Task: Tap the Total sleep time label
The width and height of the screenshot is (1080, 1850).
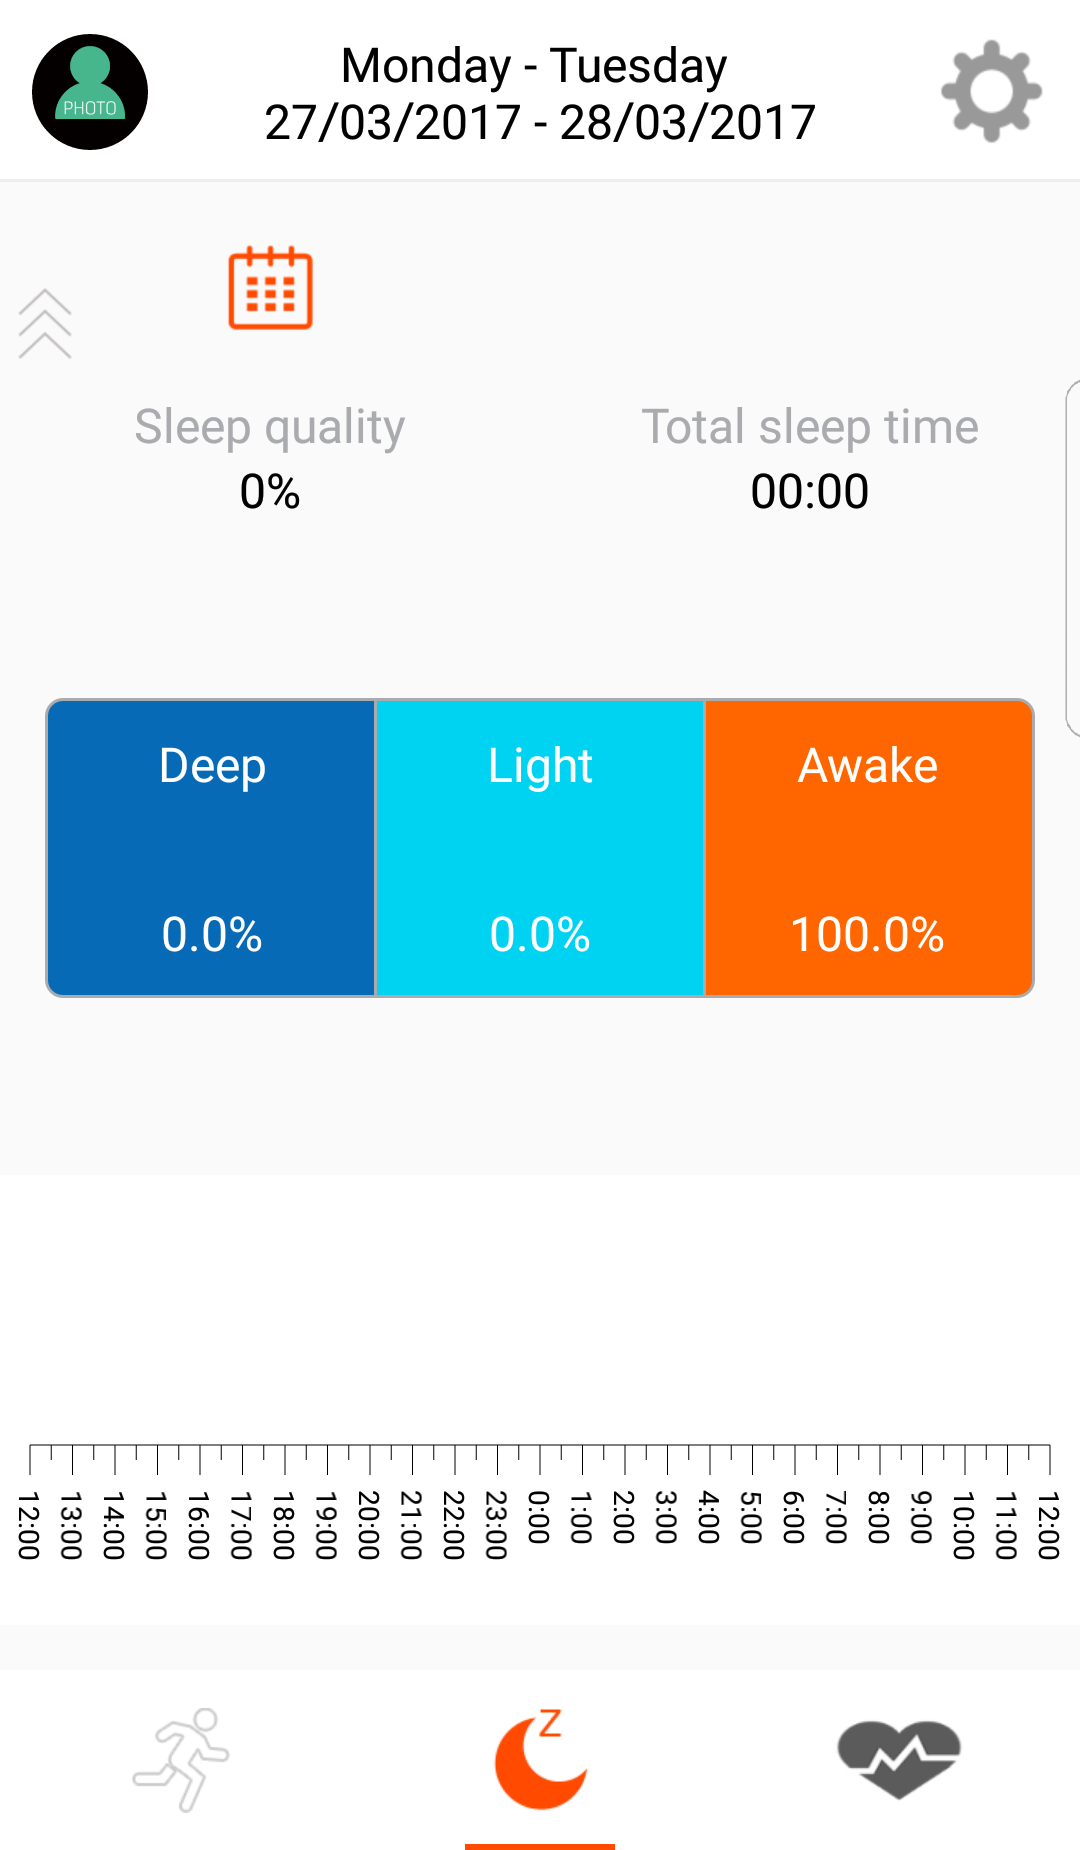Action: [x=810, y=427]
